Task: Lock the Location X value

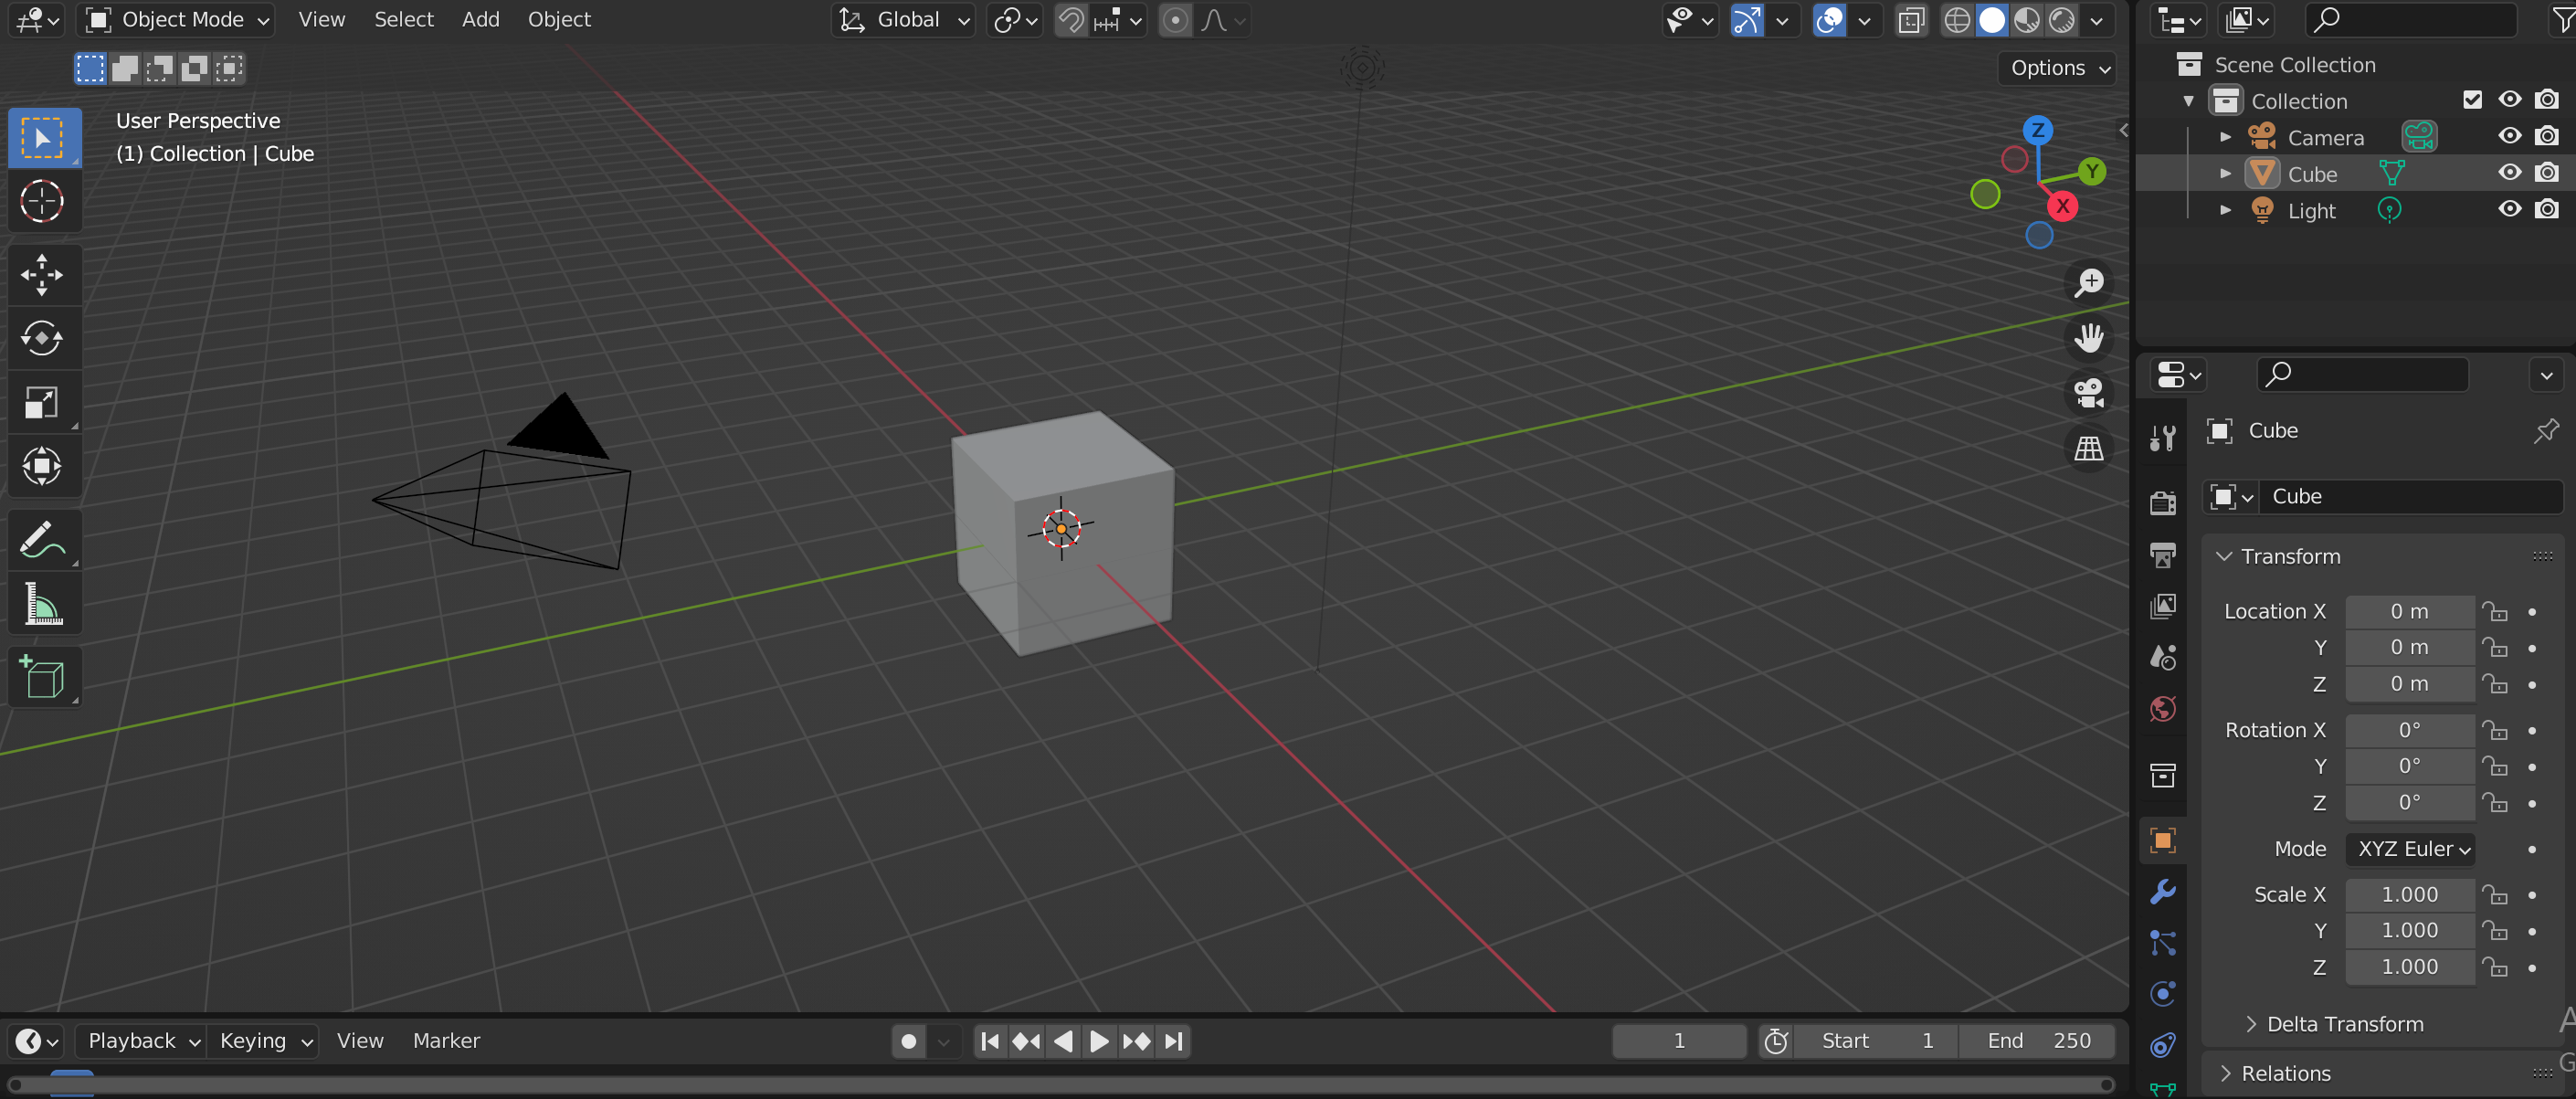Action: 2495,611
